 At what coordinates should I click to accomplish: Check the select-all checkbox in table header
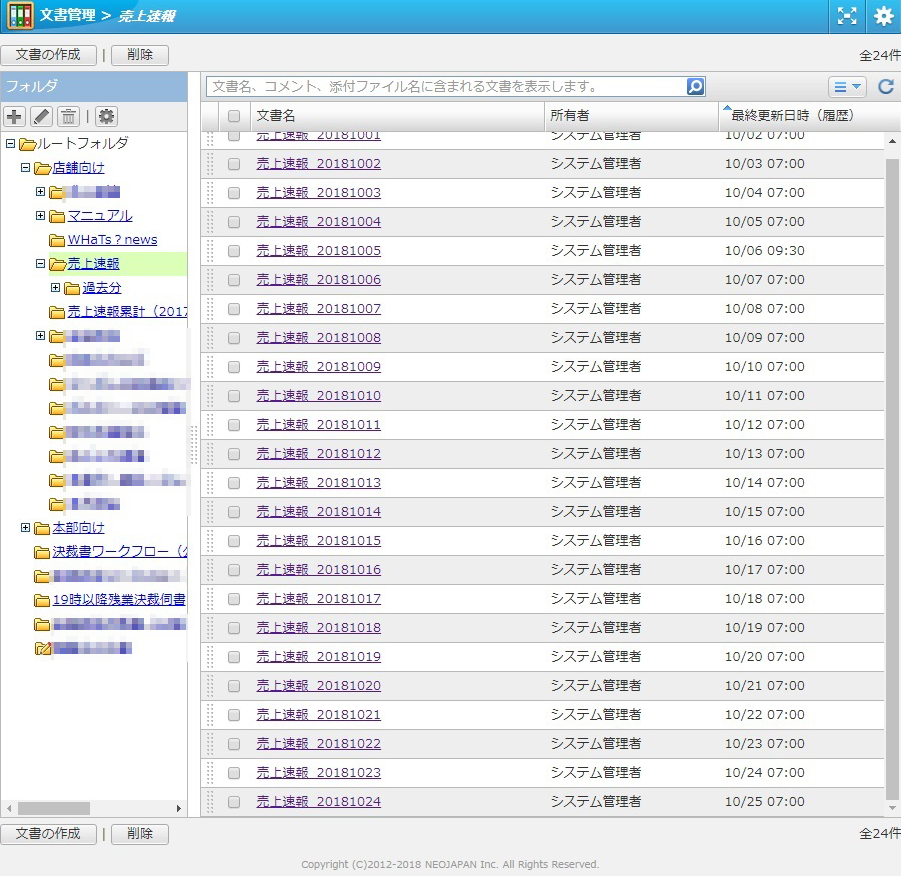[234, 116]
